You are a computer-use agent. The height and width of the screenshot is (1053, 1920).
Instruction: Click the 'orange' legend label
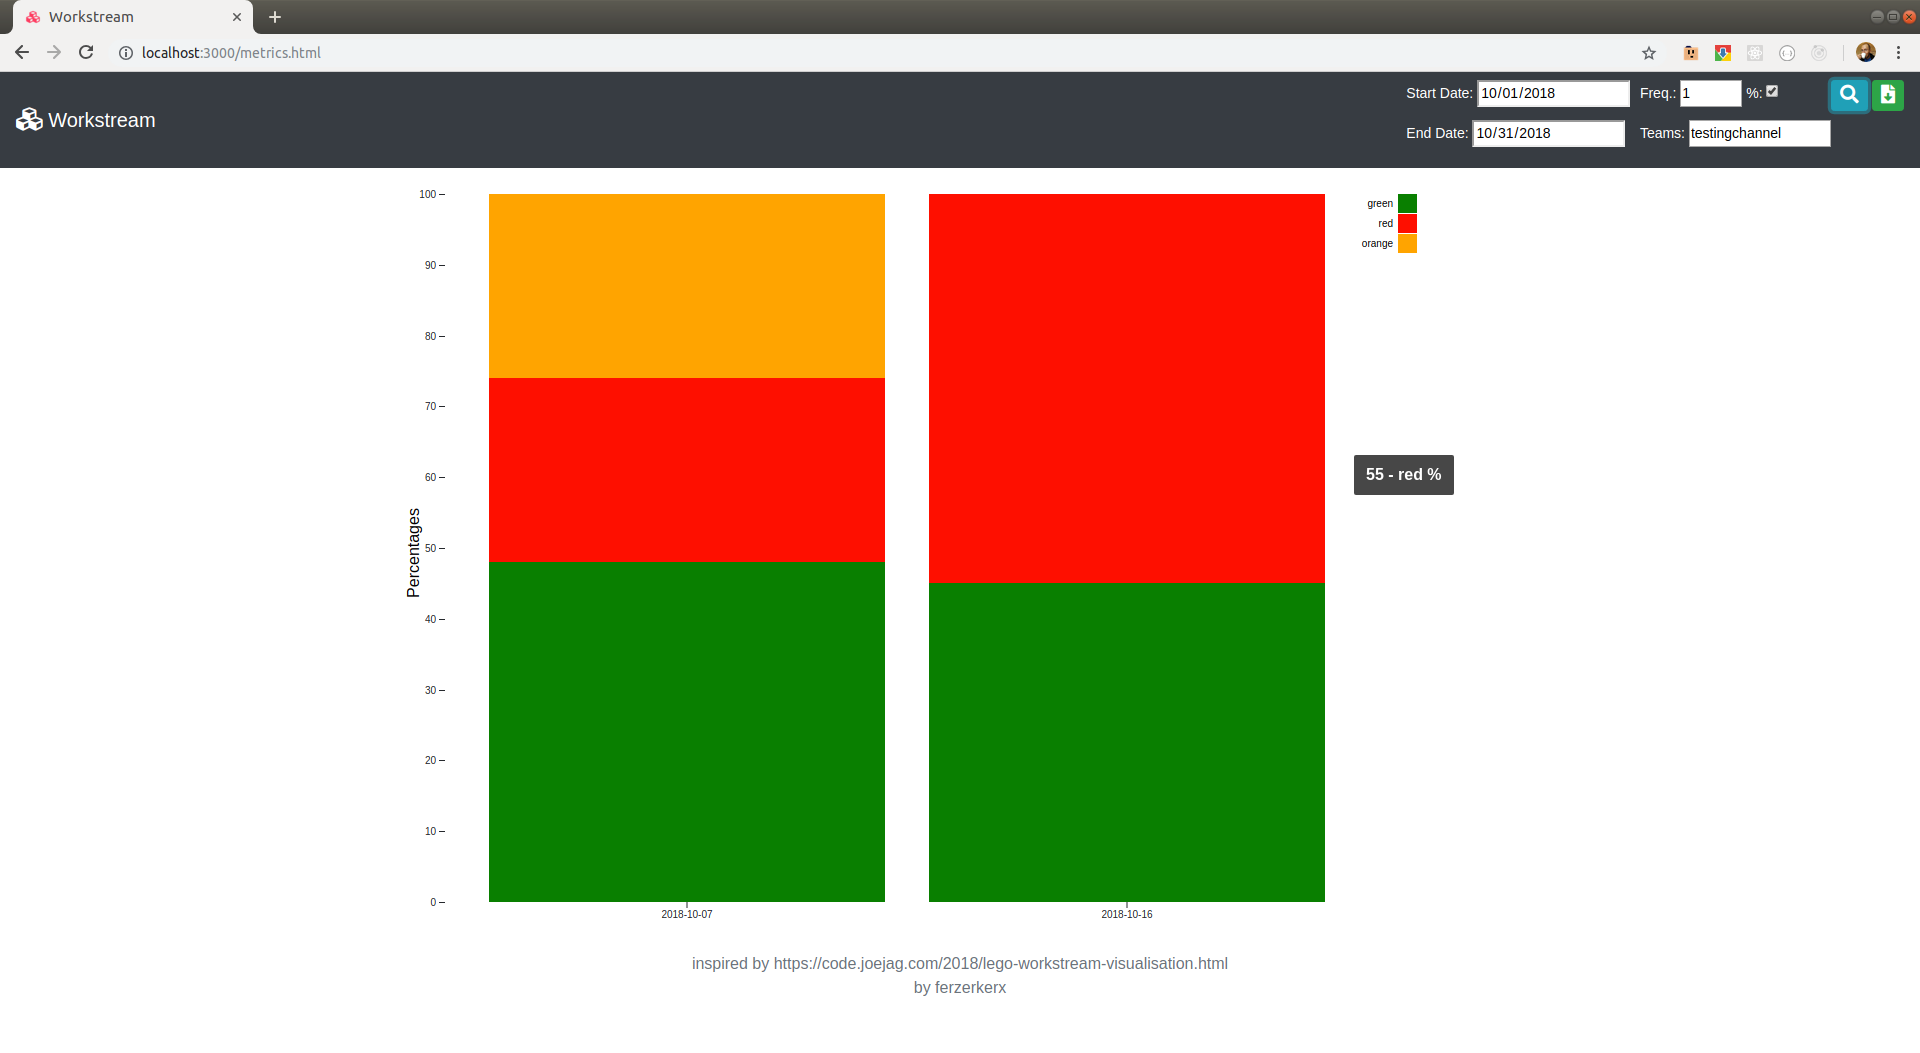[1377, 243]
